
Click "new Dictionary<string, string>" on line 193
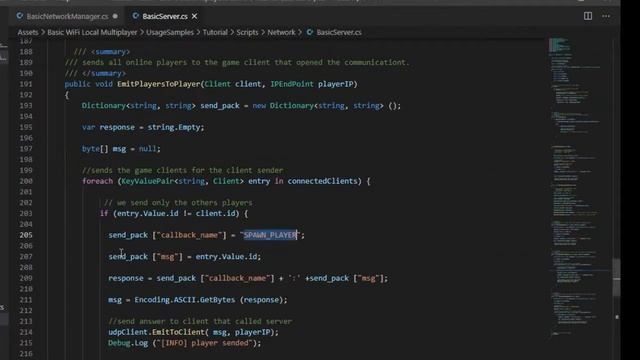(318, 106)
